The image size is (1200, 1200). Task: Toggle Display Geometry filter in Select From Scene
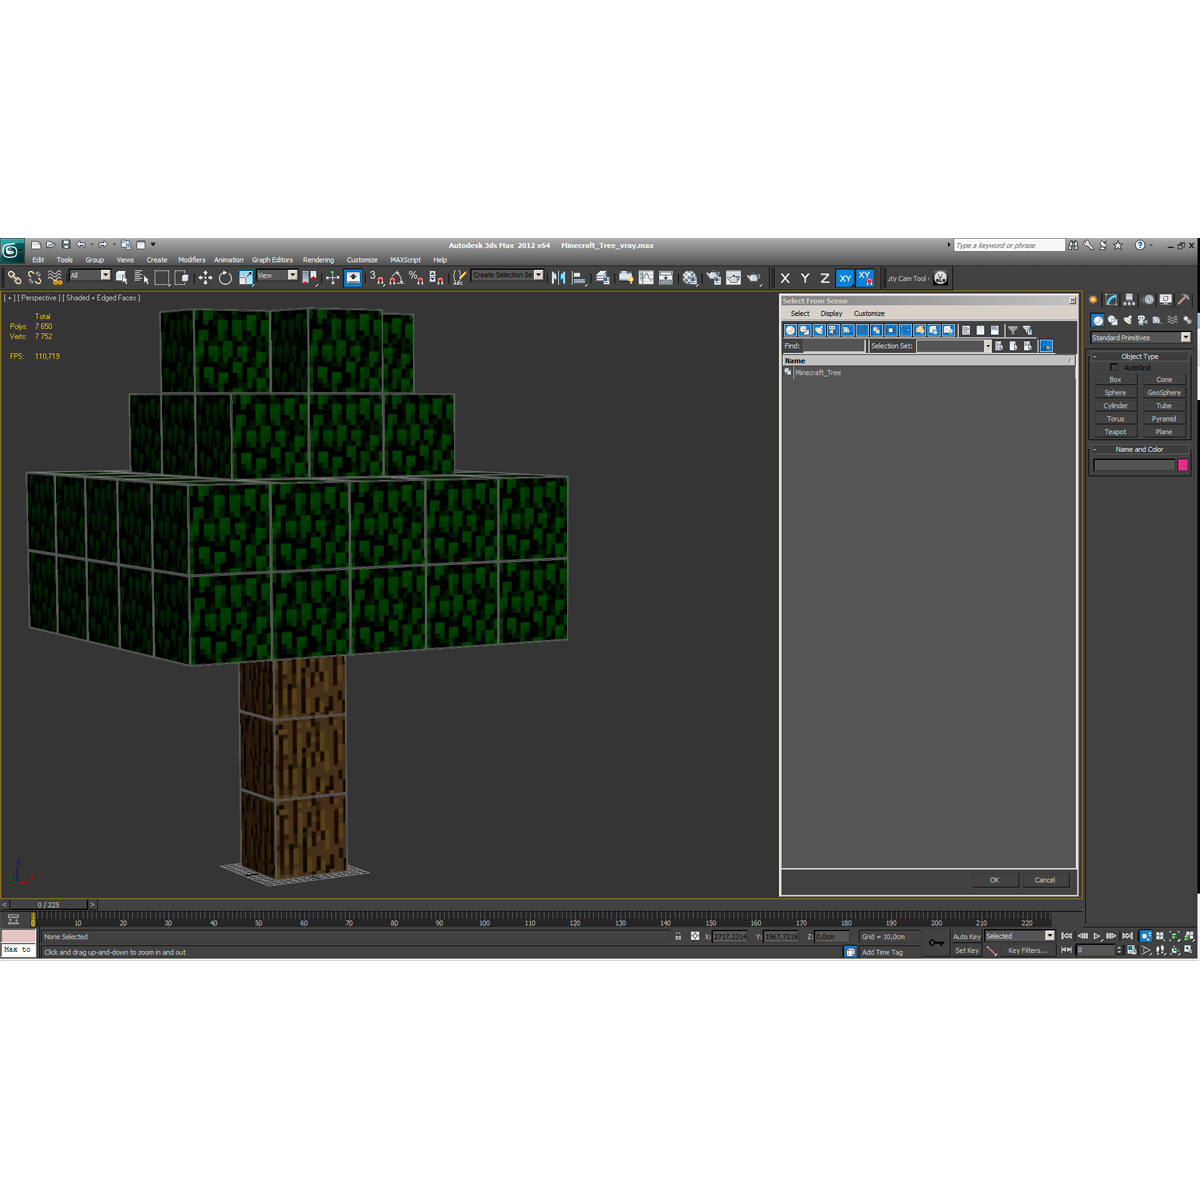[790, 330]
